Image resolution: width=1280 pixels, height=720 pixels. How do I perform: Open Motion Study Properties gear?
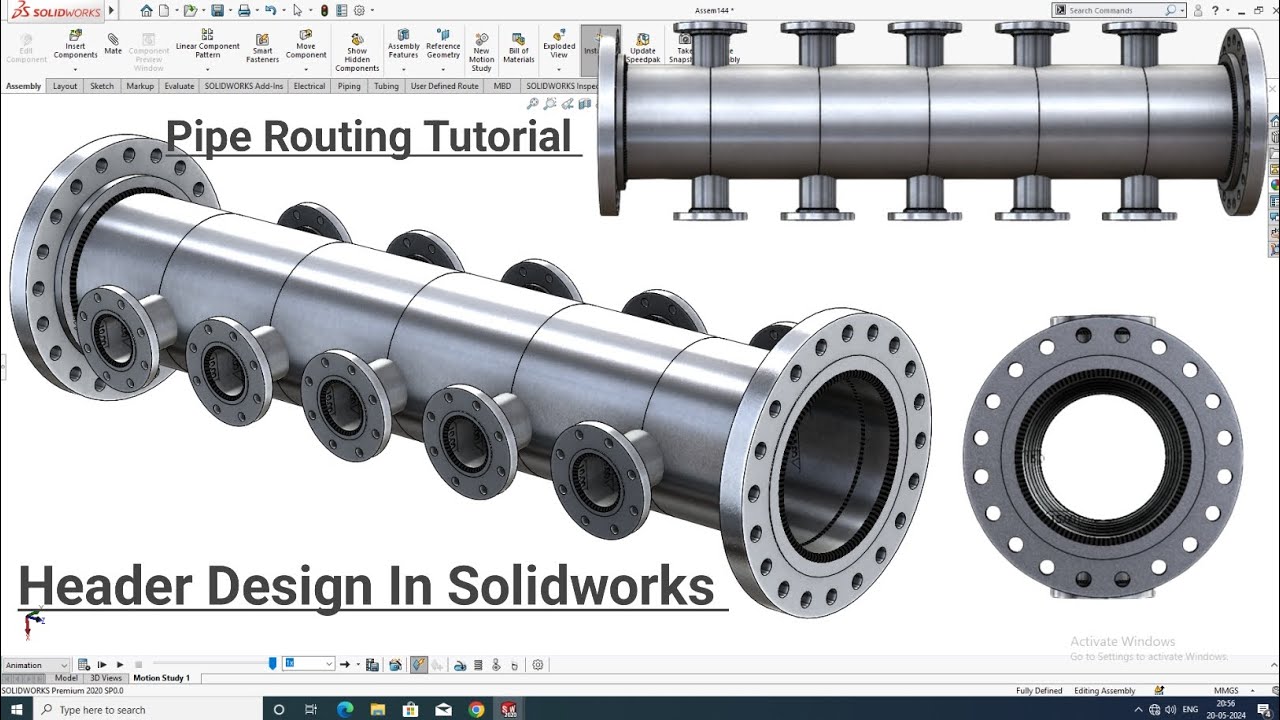(x=538, y=665)
